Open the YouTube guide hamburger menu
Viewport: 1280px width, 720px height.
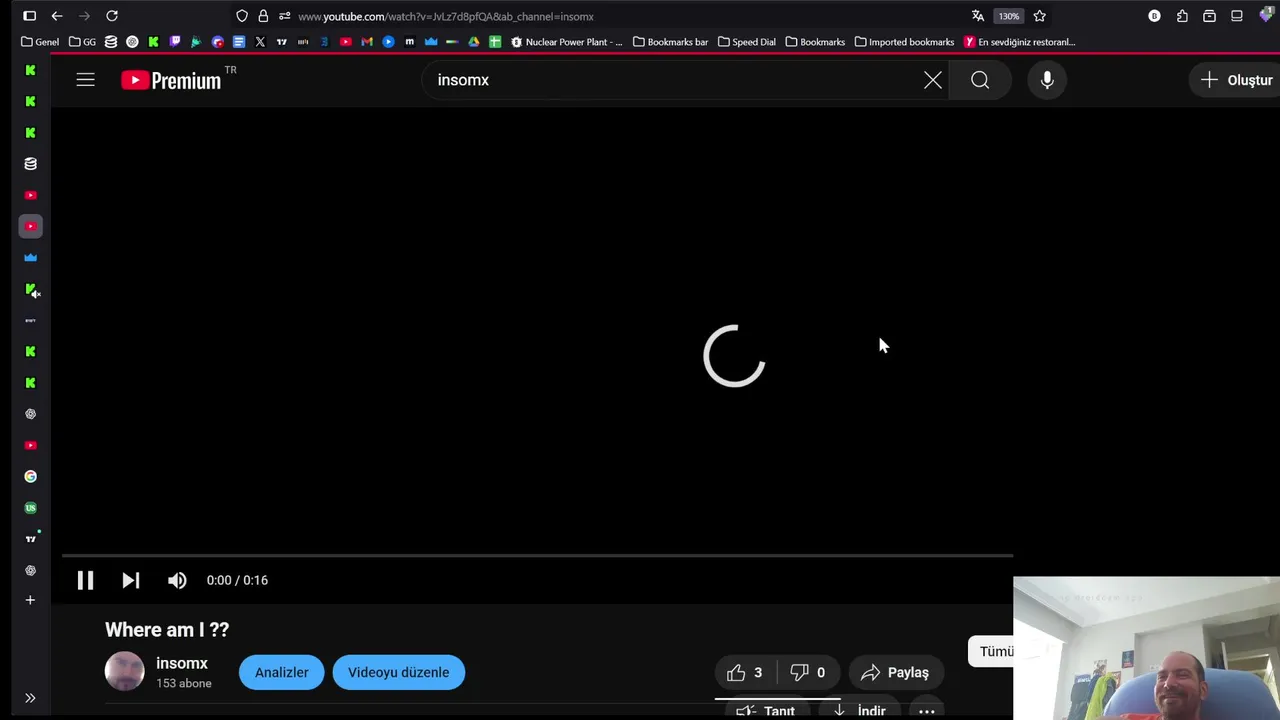coord(85,80)
